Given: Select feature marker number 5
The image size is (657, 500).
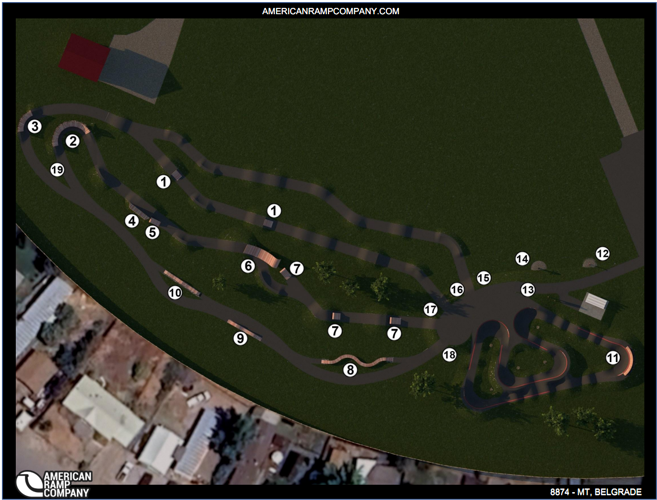Looking at the screenshot, I should point(152,232).
